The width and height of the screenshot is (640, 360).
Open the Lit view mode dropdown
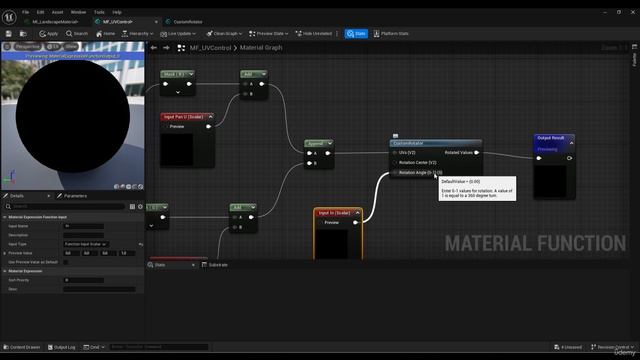pos(53,47)
